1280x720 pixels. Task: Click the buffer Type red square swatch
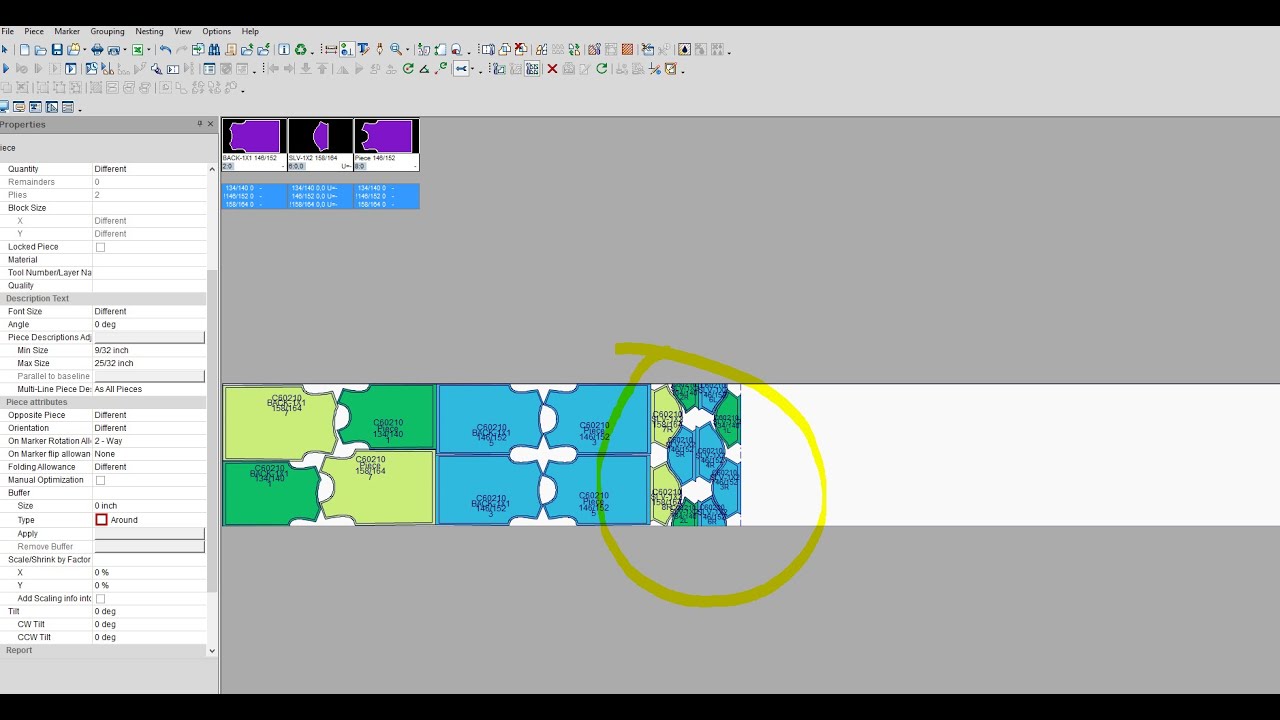tap(101, 520)
